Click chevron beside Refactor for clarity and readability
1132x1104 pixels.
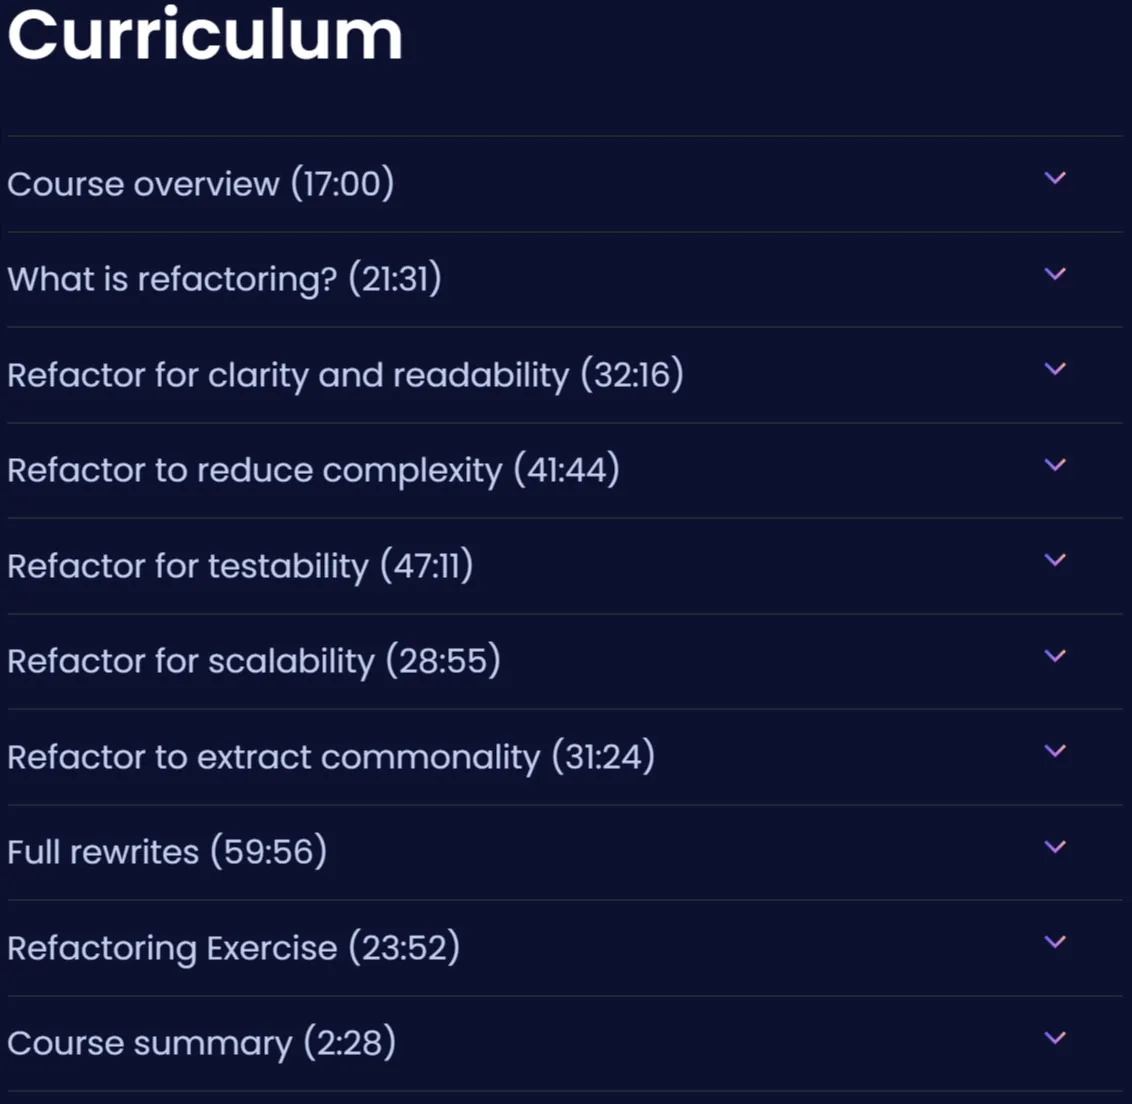click(1055, 369)
